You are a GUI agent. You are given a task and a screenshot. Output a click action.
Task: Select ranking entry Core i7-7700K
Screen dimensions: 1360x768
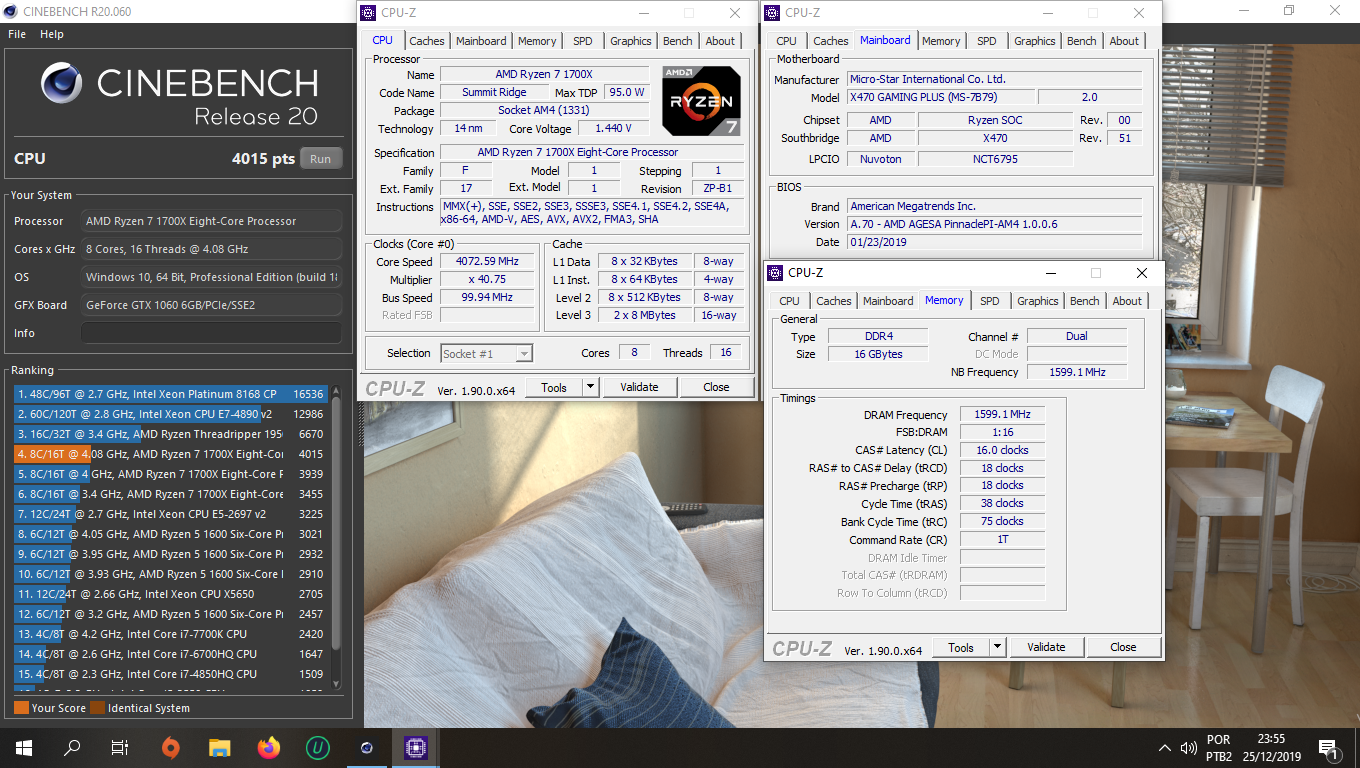[171, 634]
